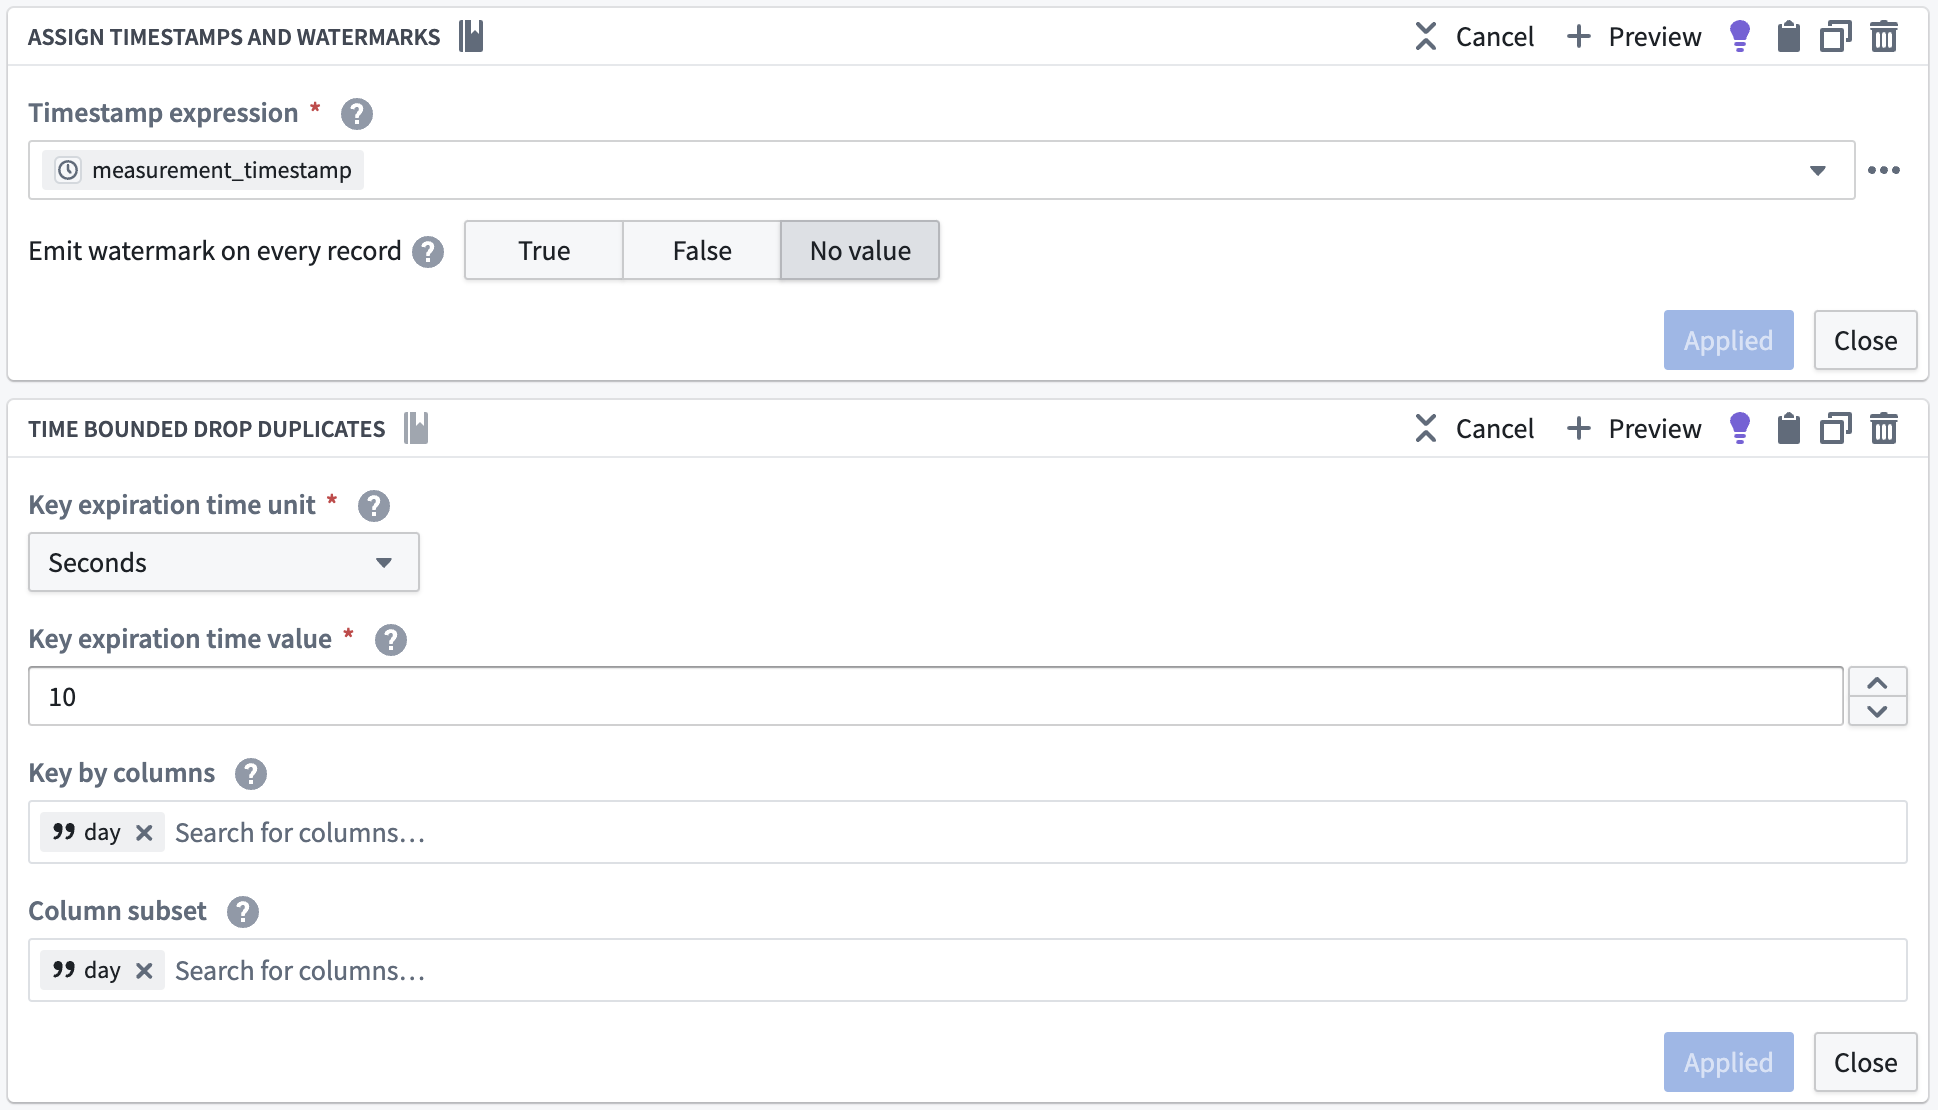Image resolution: width=1938 pixels, height=1110 pixels.
Task: Select the measurement_timestamp expression chip
Action: tap(203, 170)
